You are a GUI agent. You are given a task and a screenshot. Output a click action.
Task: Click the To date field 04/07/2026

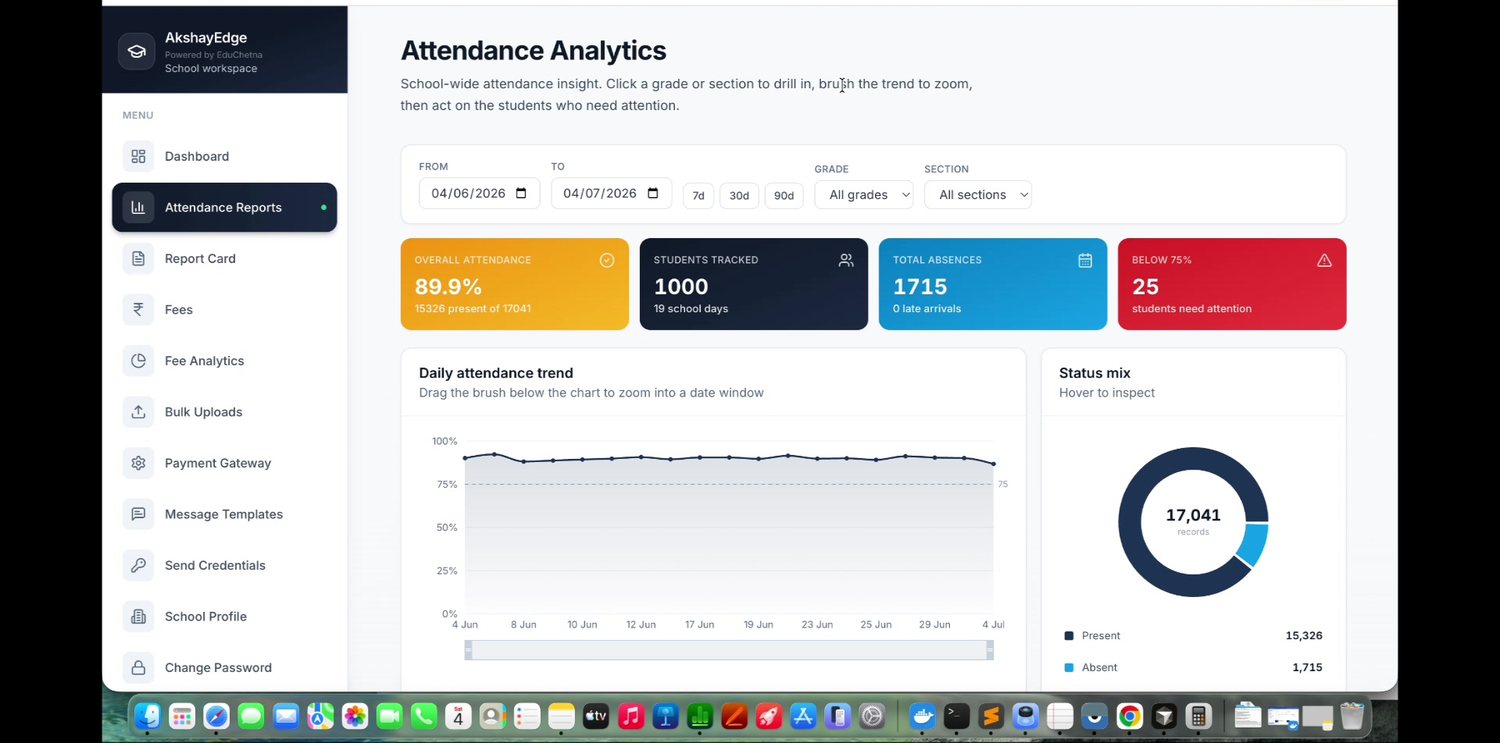(x=611, y=193)
